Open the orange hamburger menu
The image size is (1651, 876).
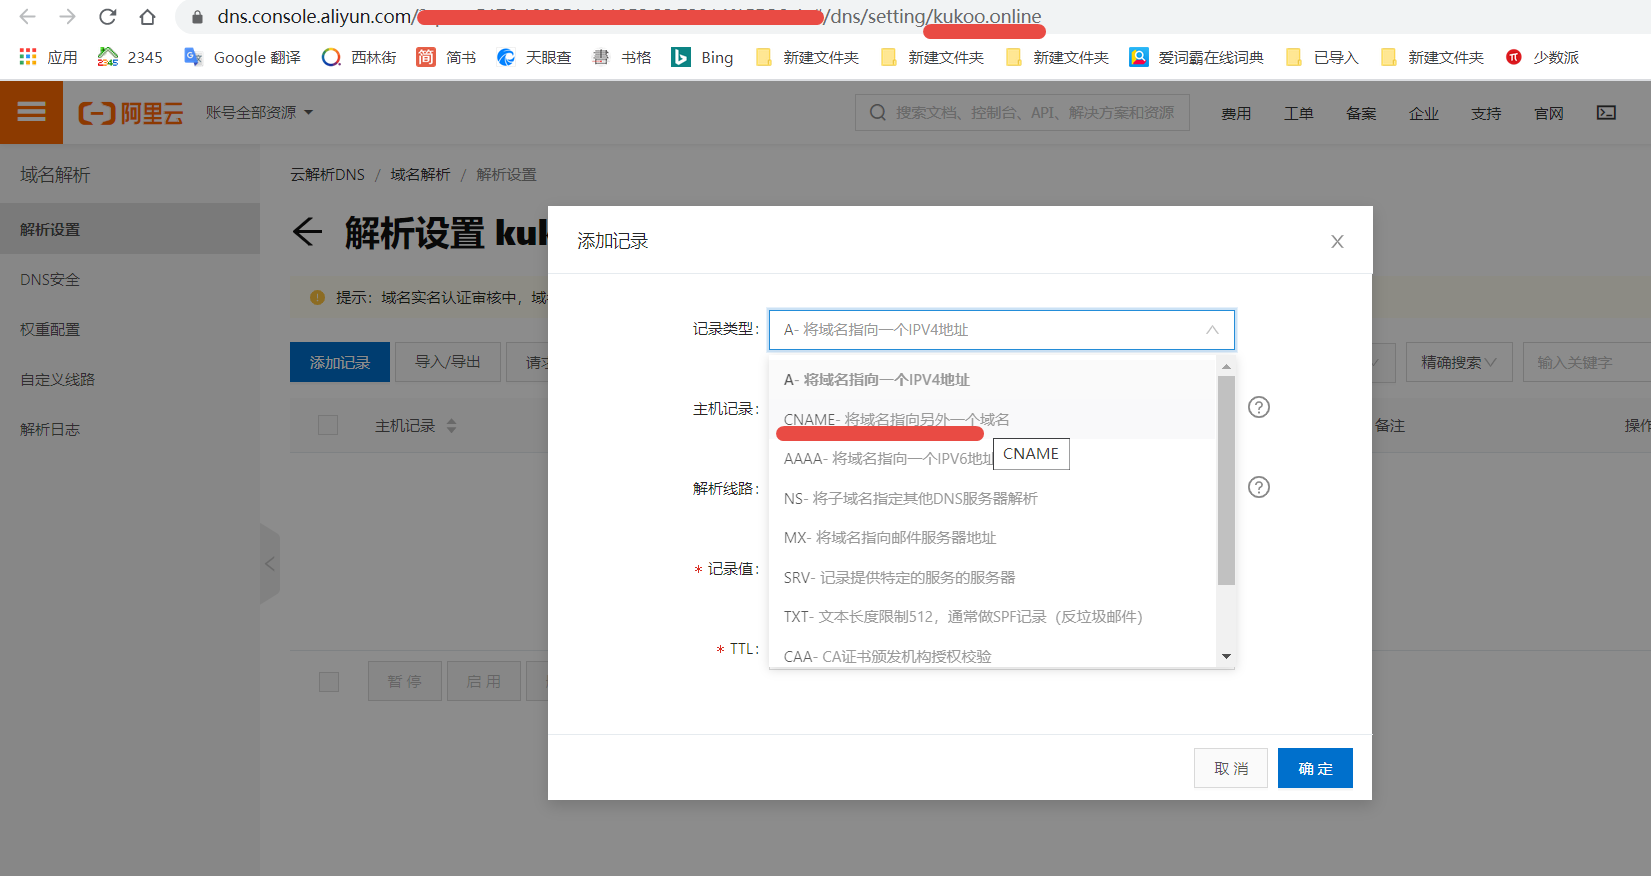click(31, 112)
